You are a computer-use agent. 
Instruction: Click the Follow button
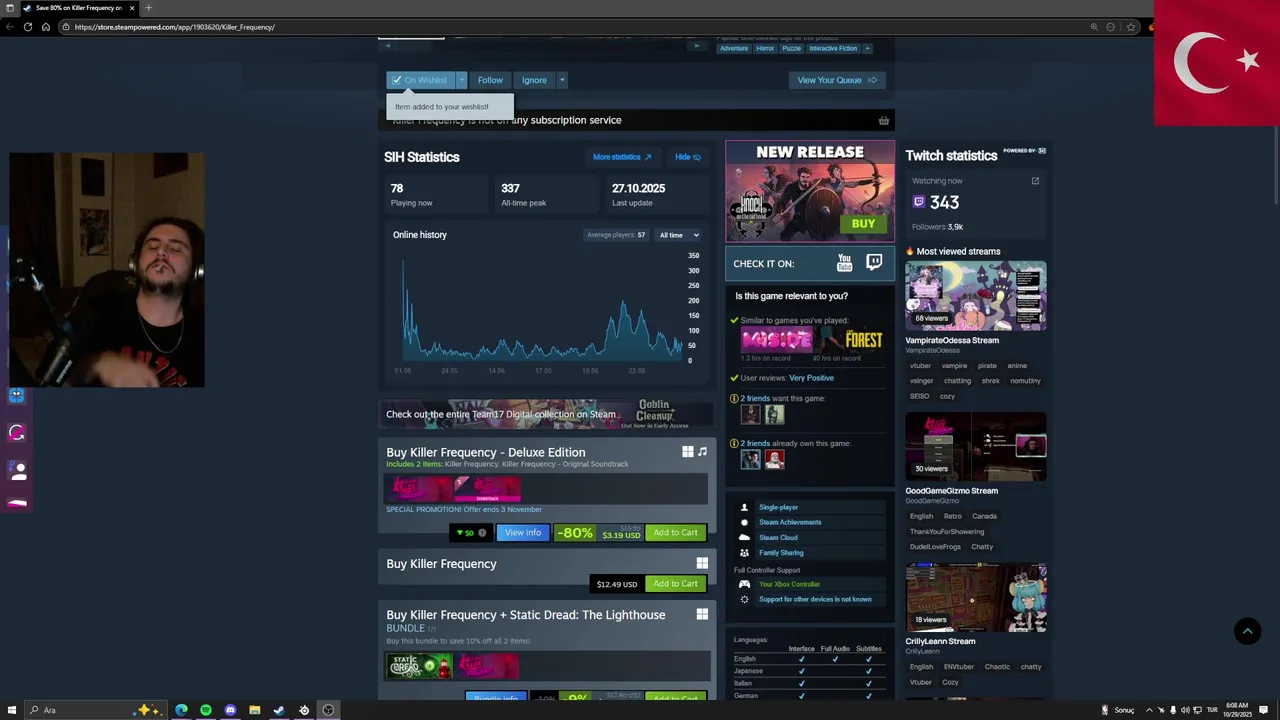490,80
